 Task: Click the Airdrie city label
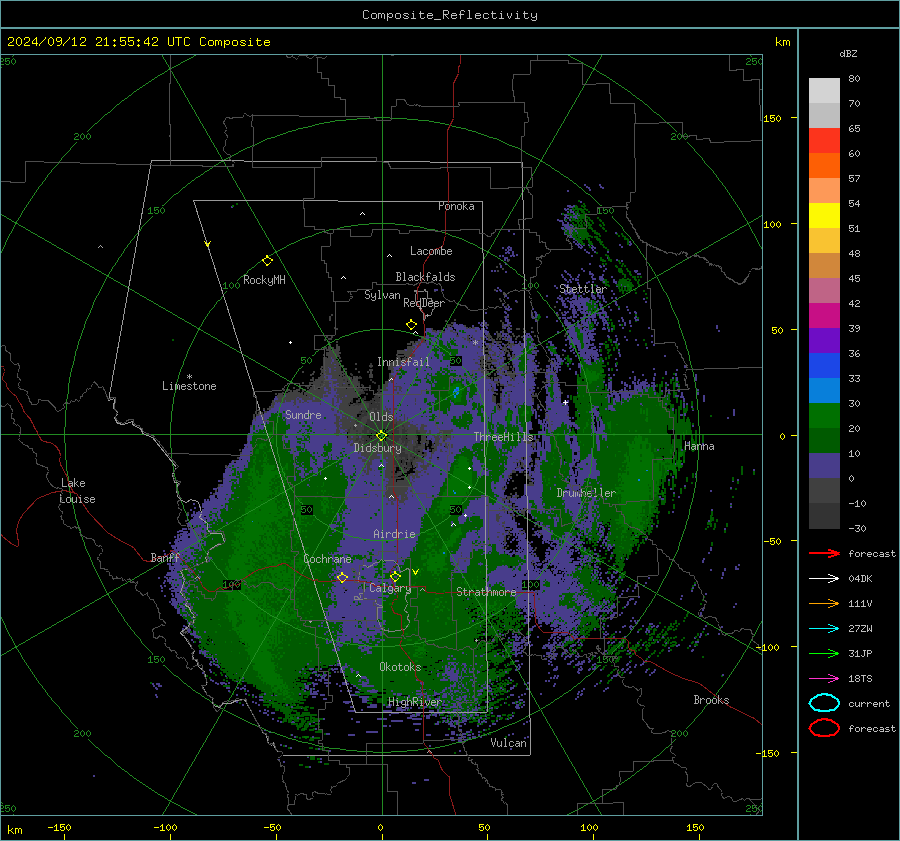(394, 534)
